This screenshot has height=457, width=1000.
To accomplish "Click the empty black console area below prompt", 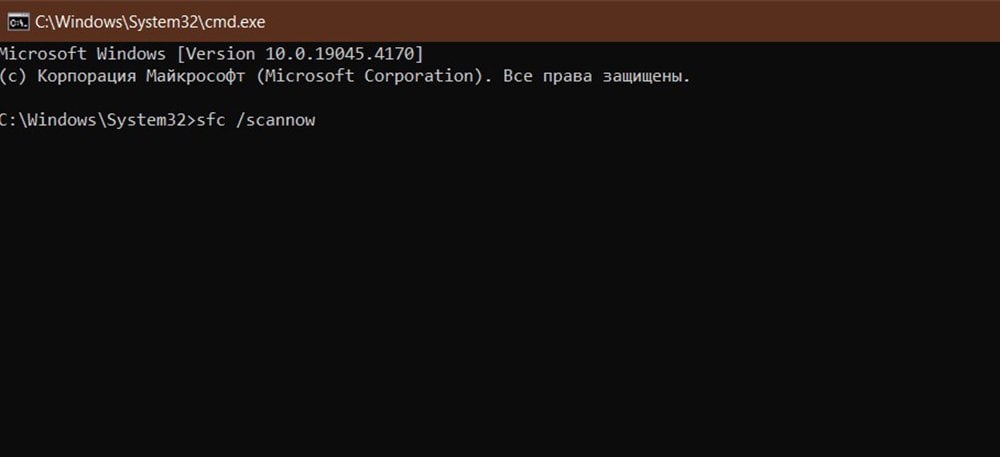I will pyautogui.click(x=500, y=300).
